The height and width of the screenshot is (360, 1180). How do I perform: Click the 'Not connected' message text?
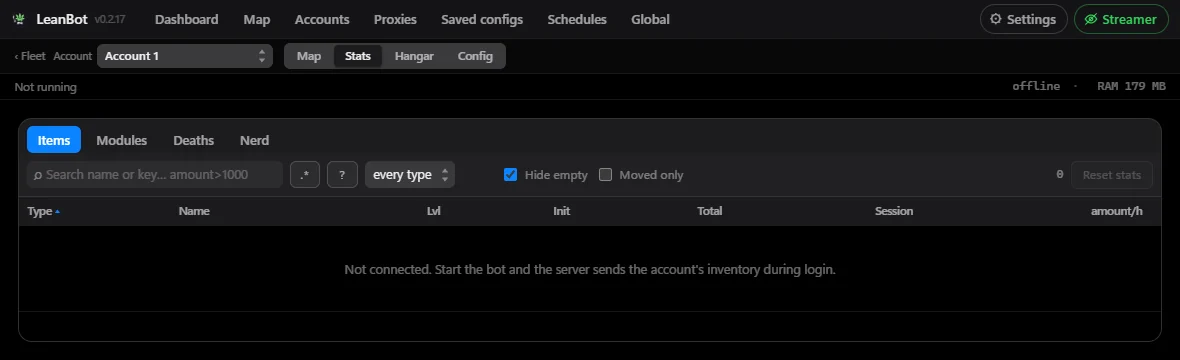590,269
